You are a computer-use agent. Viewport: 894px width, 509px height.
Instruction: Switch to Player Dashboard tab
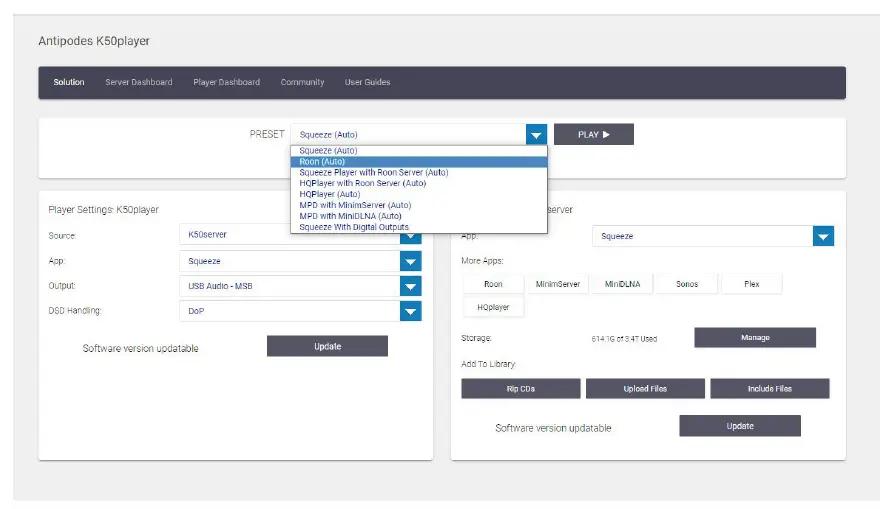226,82
